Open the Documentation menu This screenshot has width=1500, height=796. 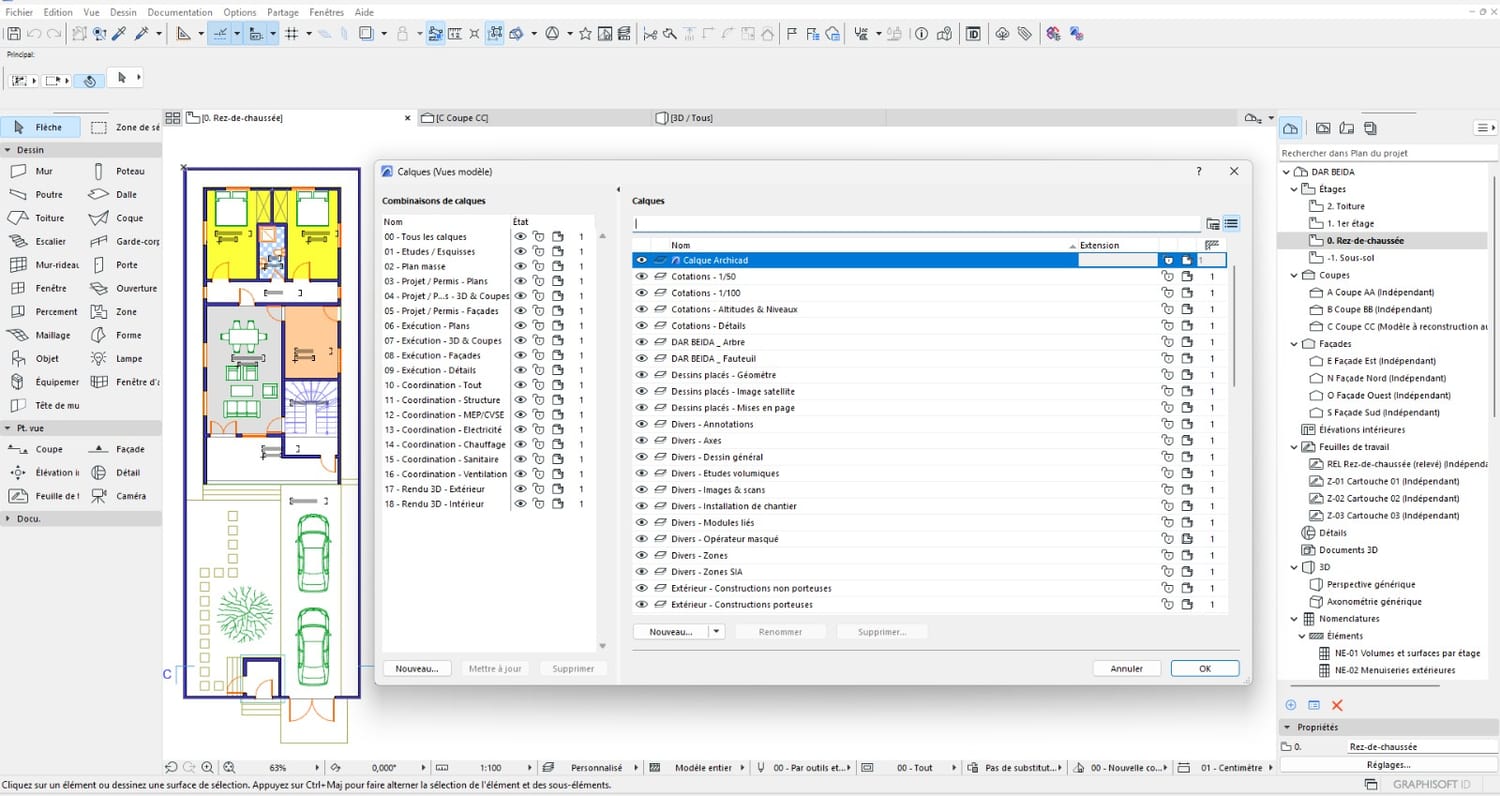(180, 13)
